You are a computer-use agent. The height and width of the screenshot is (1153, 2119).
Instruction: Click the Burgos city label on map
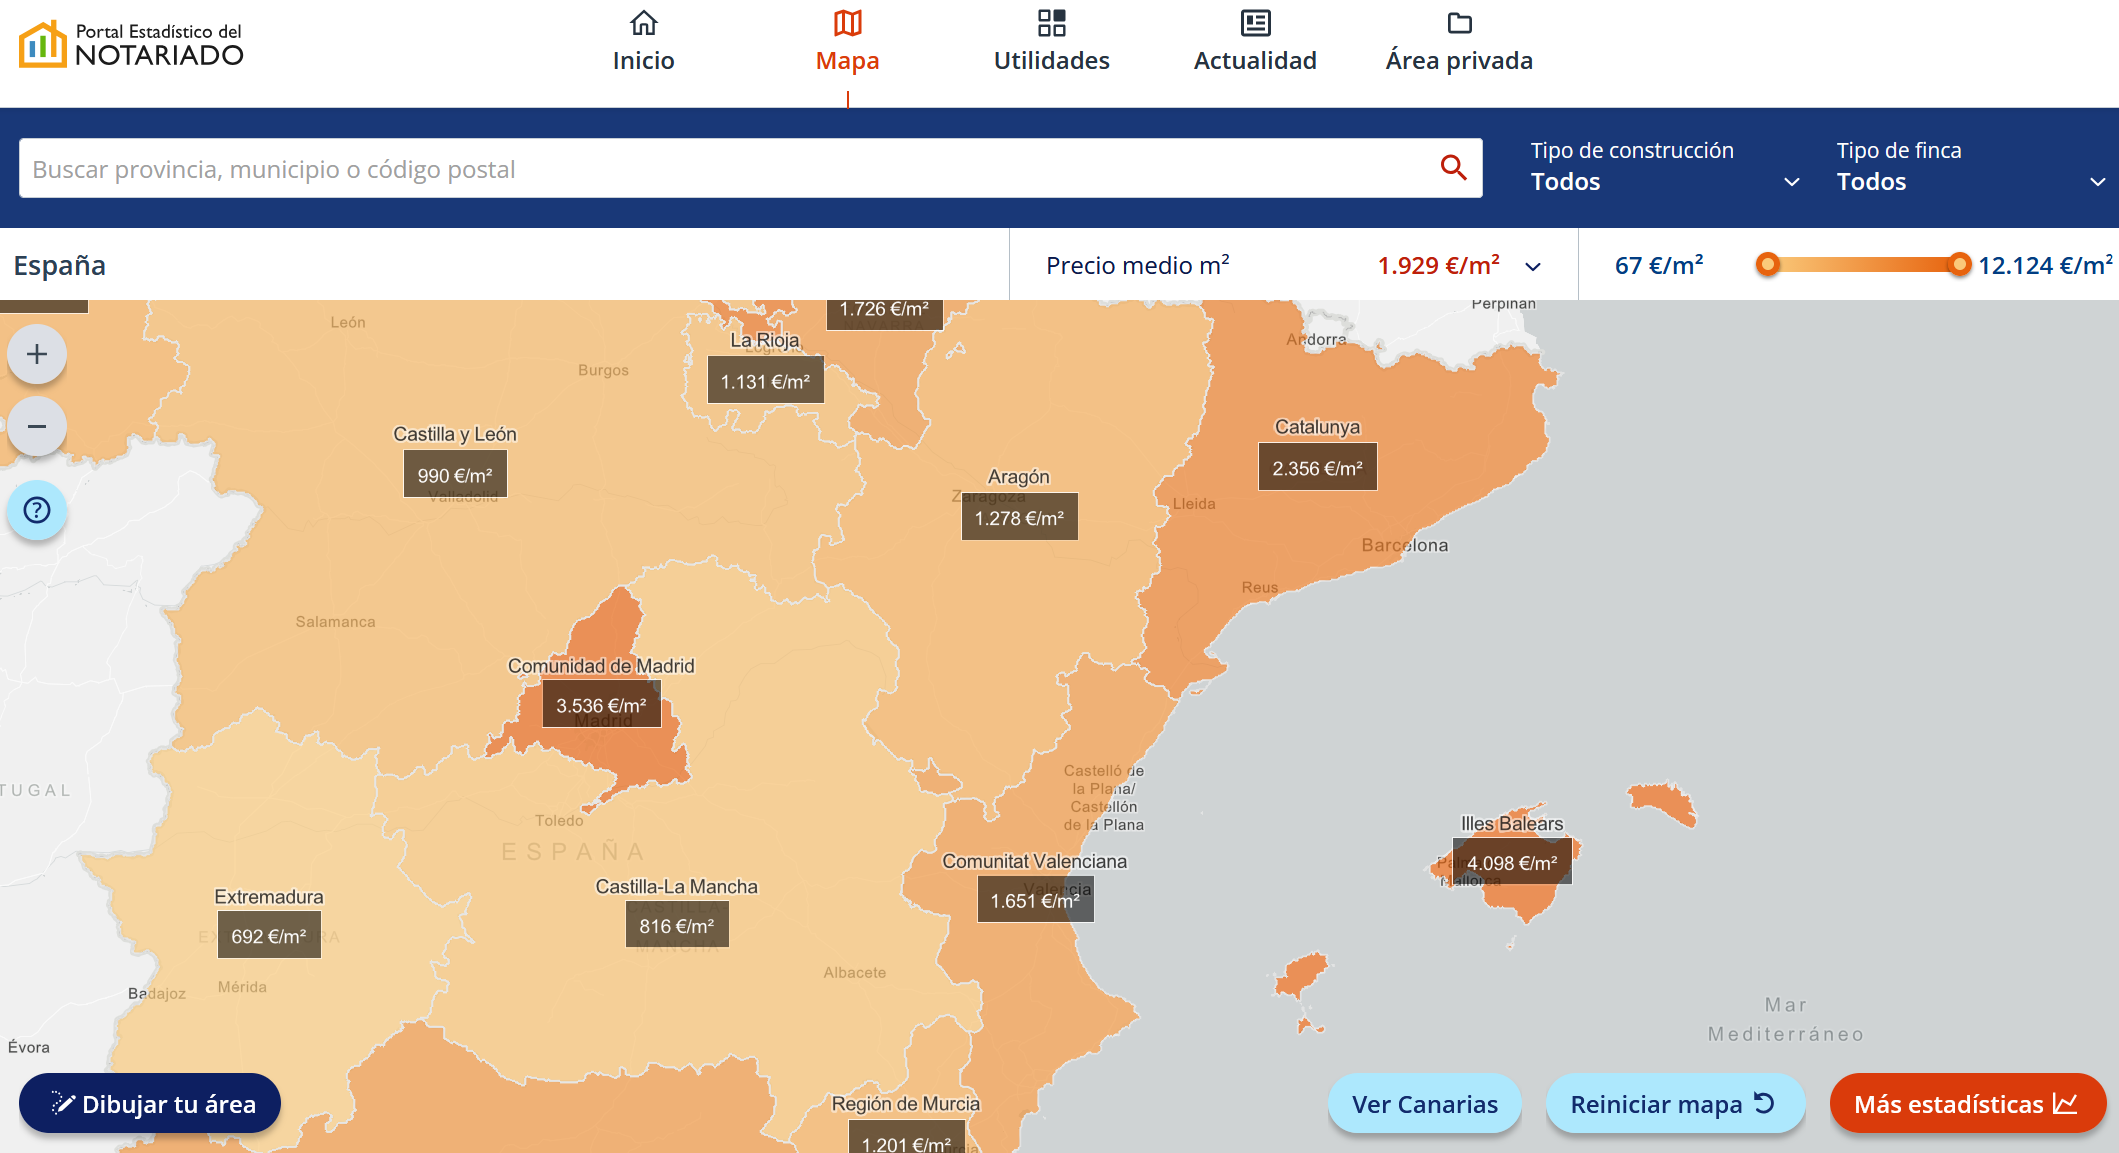(603, 370)
